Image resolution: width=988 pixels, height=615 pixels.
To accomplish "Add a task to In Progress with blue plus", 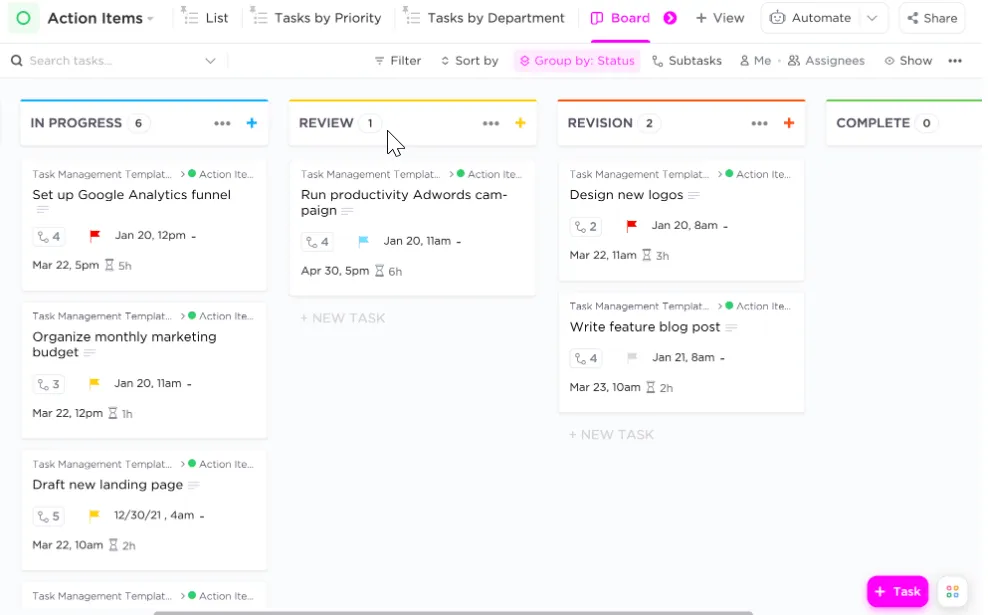I will (251, 123).
